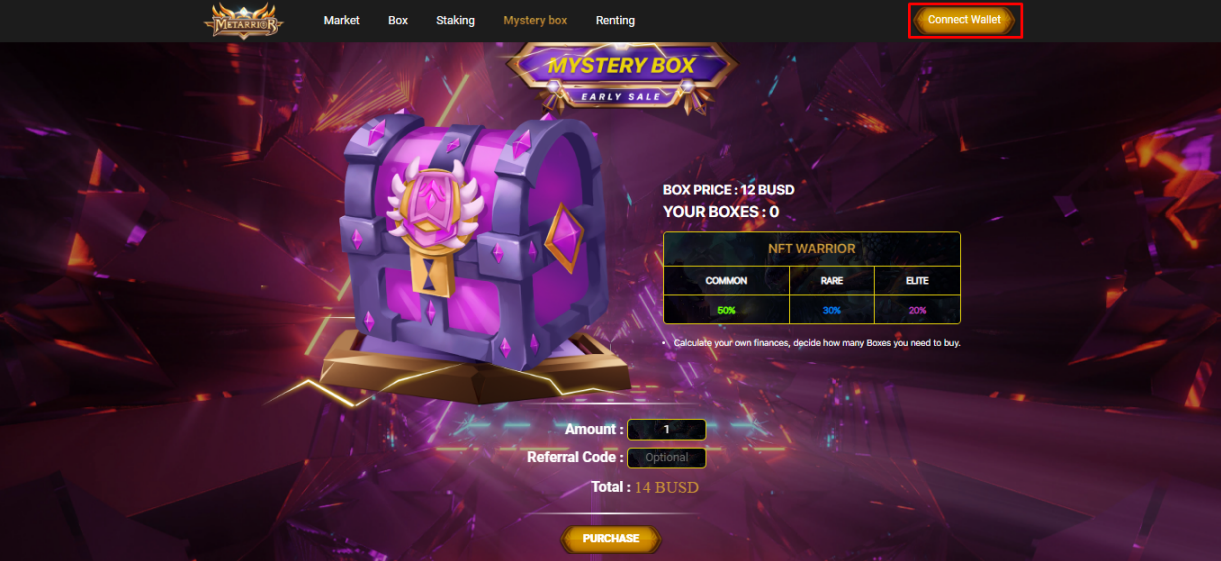The image size is (1221, 561).
Task: Click the Mystery Box Early Sale banner
Action: pyautogui.click(x=621, y=75)
